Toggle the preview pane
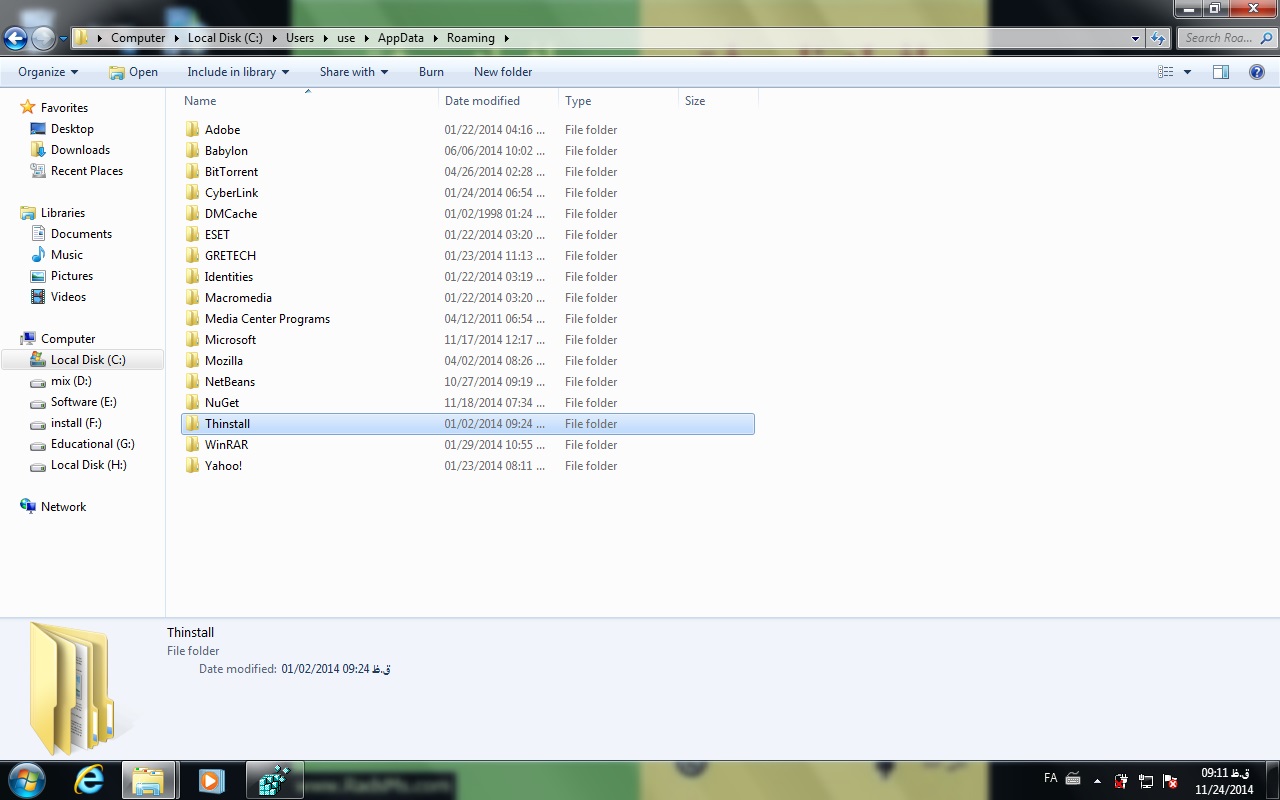Screen dimensions: 1280x800 click(1220, 72)
